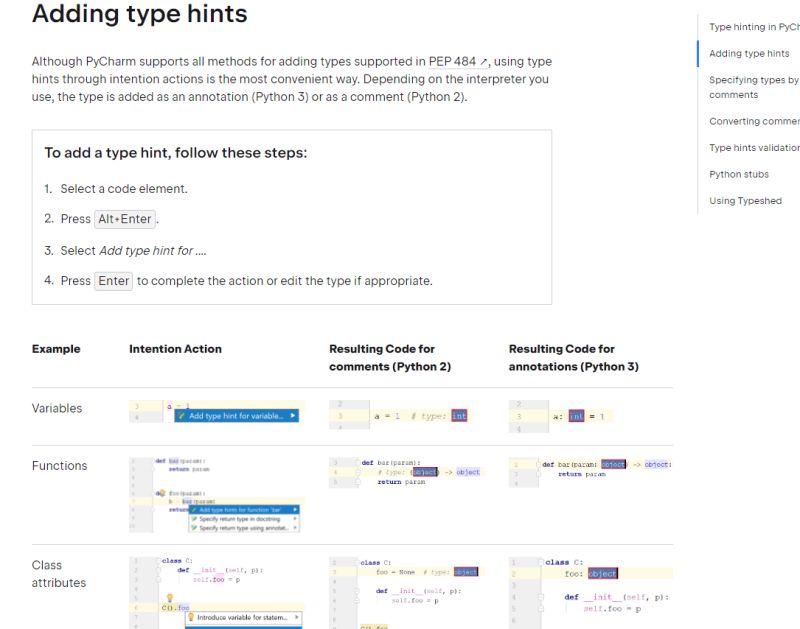800x629 pixels.
Task: Click the pencil icon on "Add type hints for function 'bar'"
Action: [195, 508]
